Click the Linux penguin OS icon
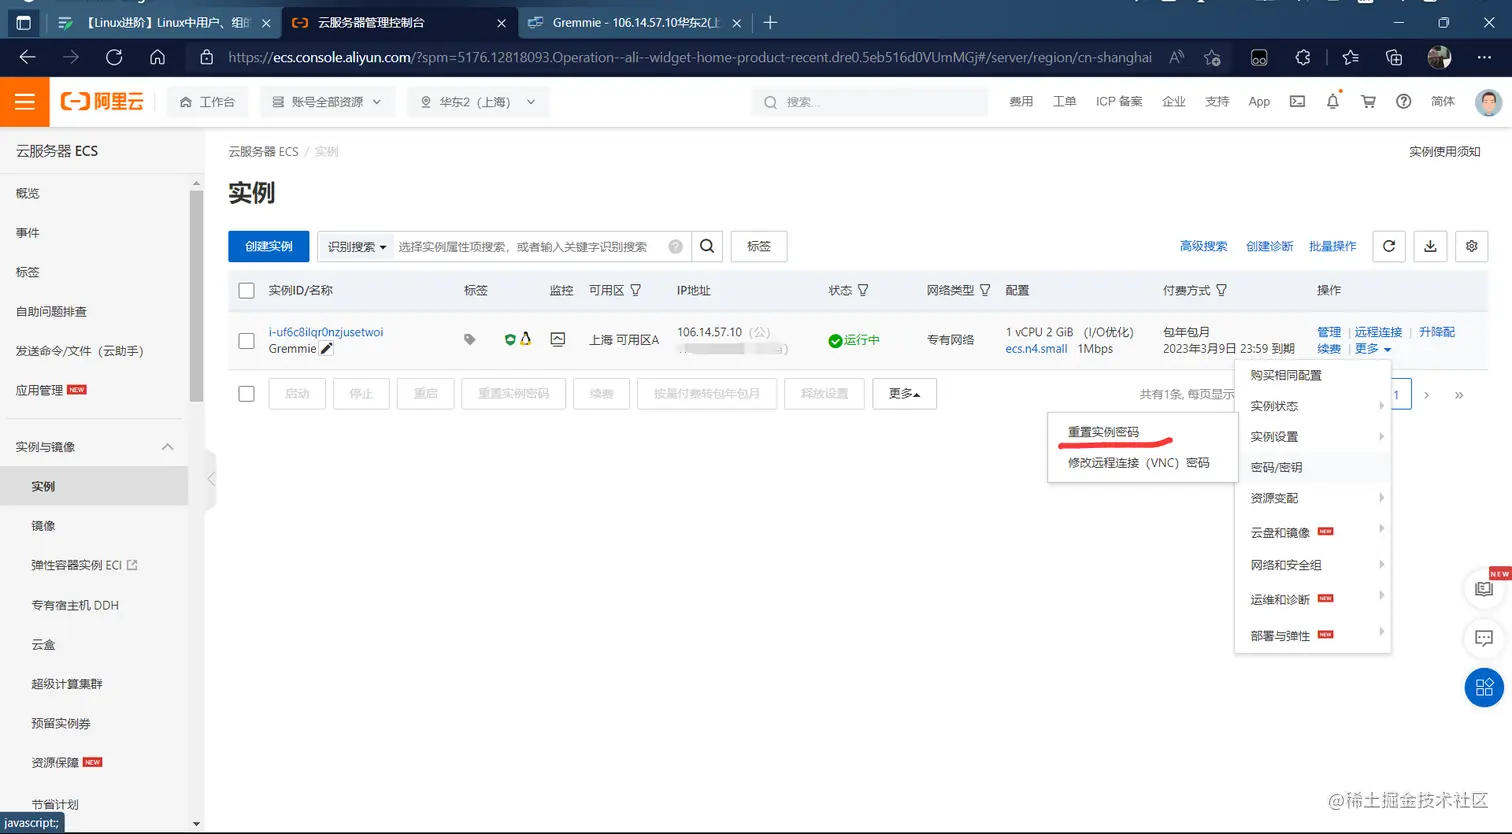 (x=525, y=340)
